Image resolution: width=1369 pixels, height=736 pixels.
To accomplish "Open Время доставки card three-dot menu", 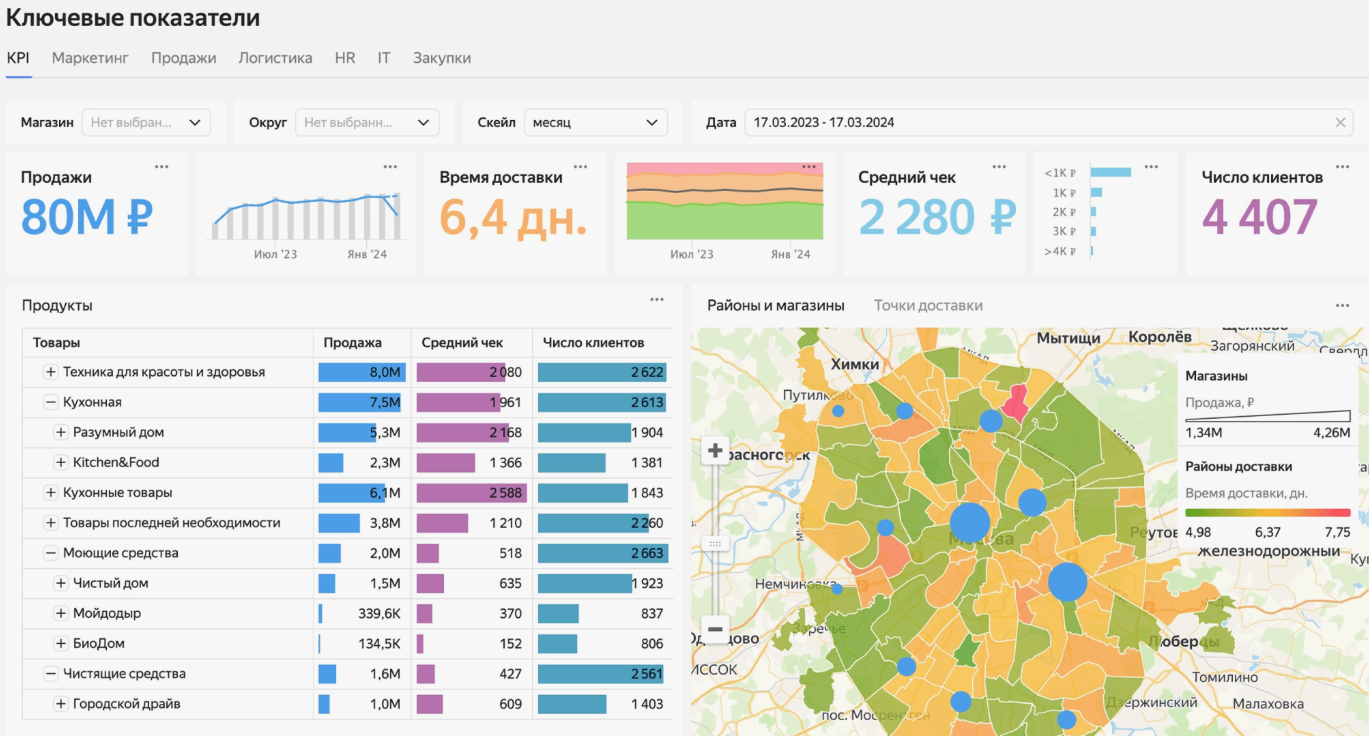I will 580,167.
